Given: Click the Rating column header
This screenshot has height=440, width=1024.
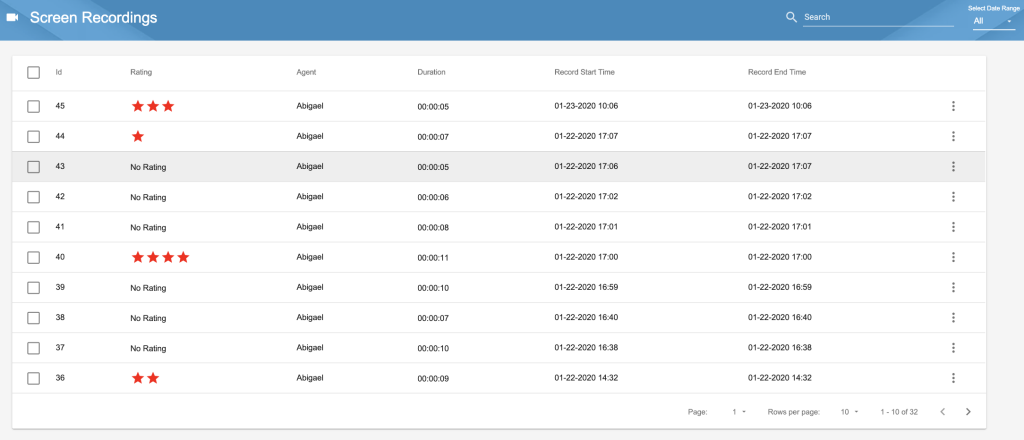Looking at the screenshot, I should coord(141,72).
